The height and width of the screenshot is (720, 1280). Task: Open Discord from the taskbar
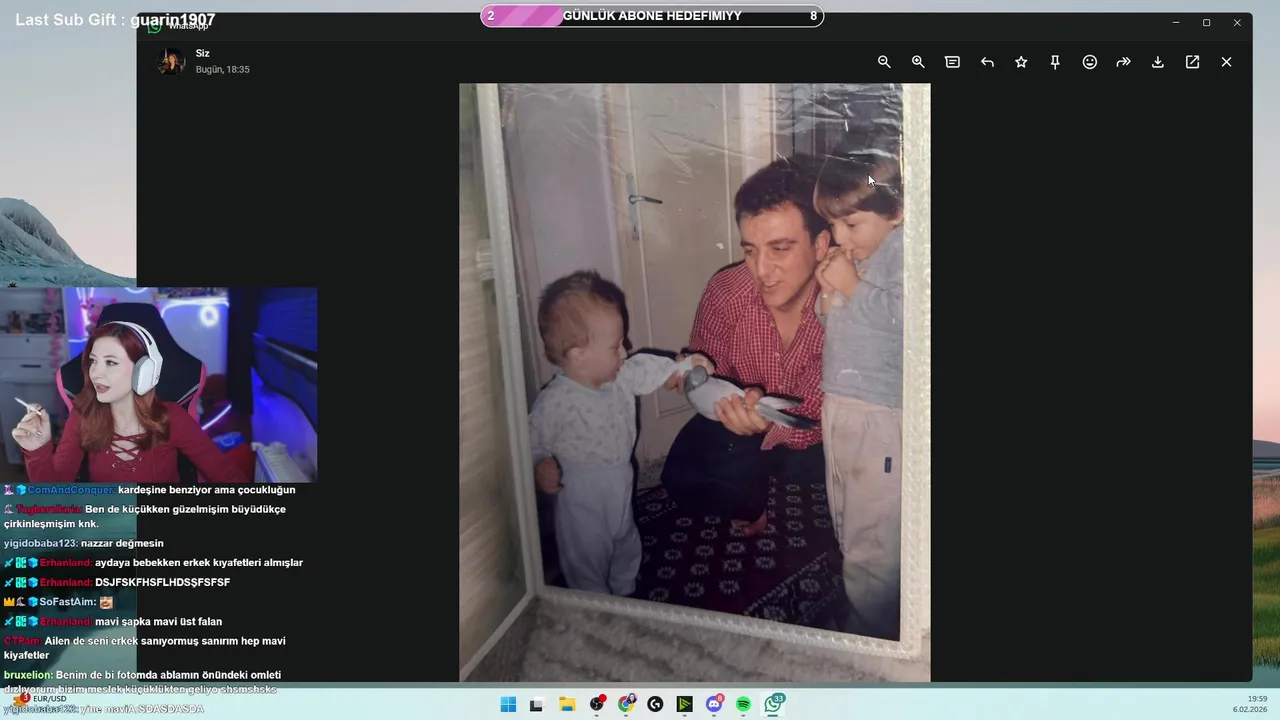[x=715, y=704]
